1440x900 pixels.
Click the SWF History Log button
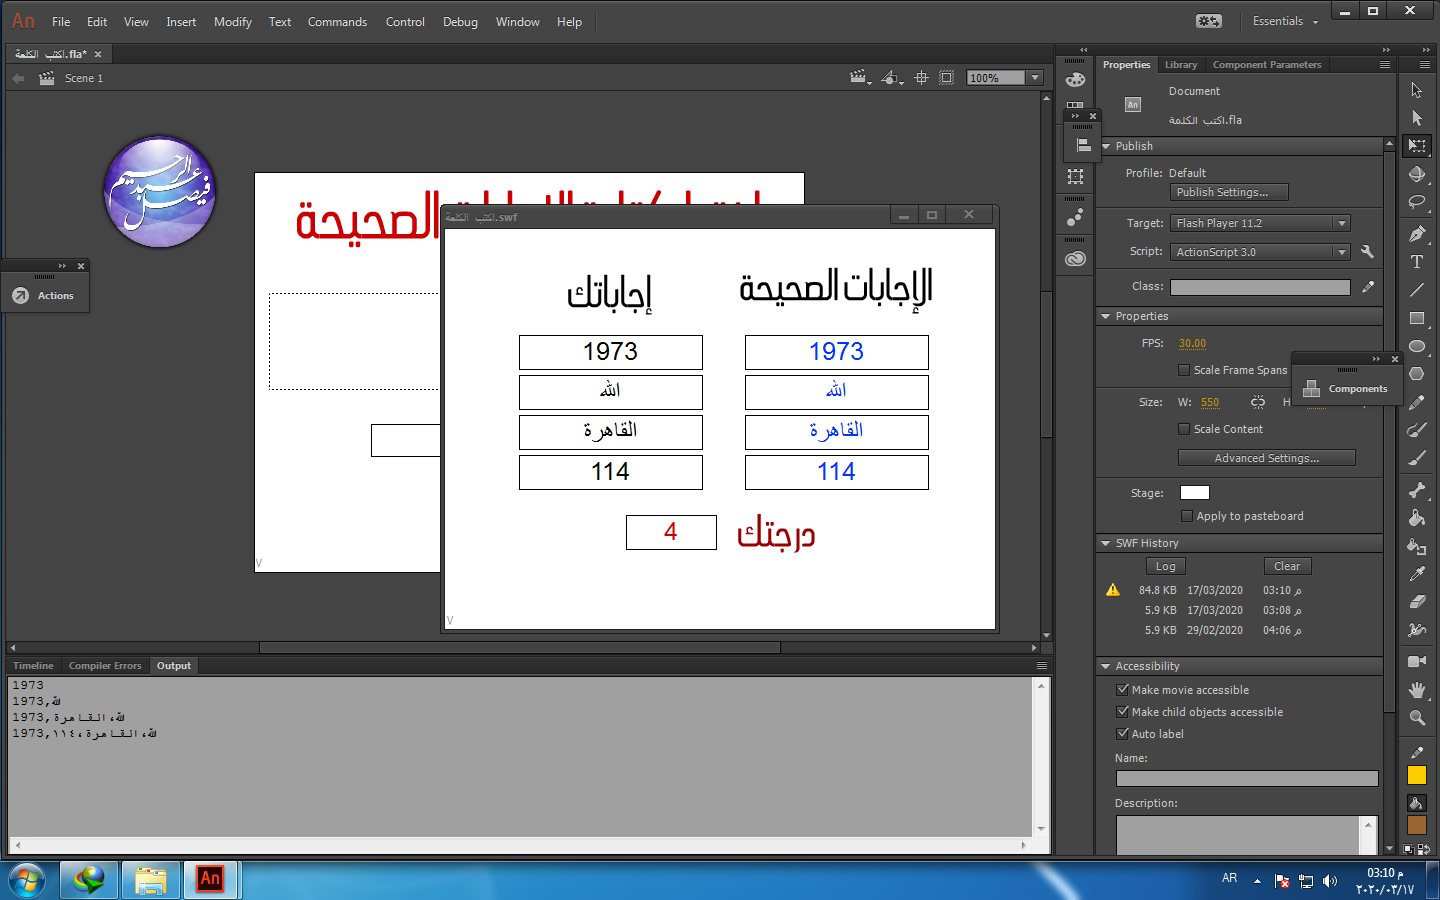[1166, 566]
